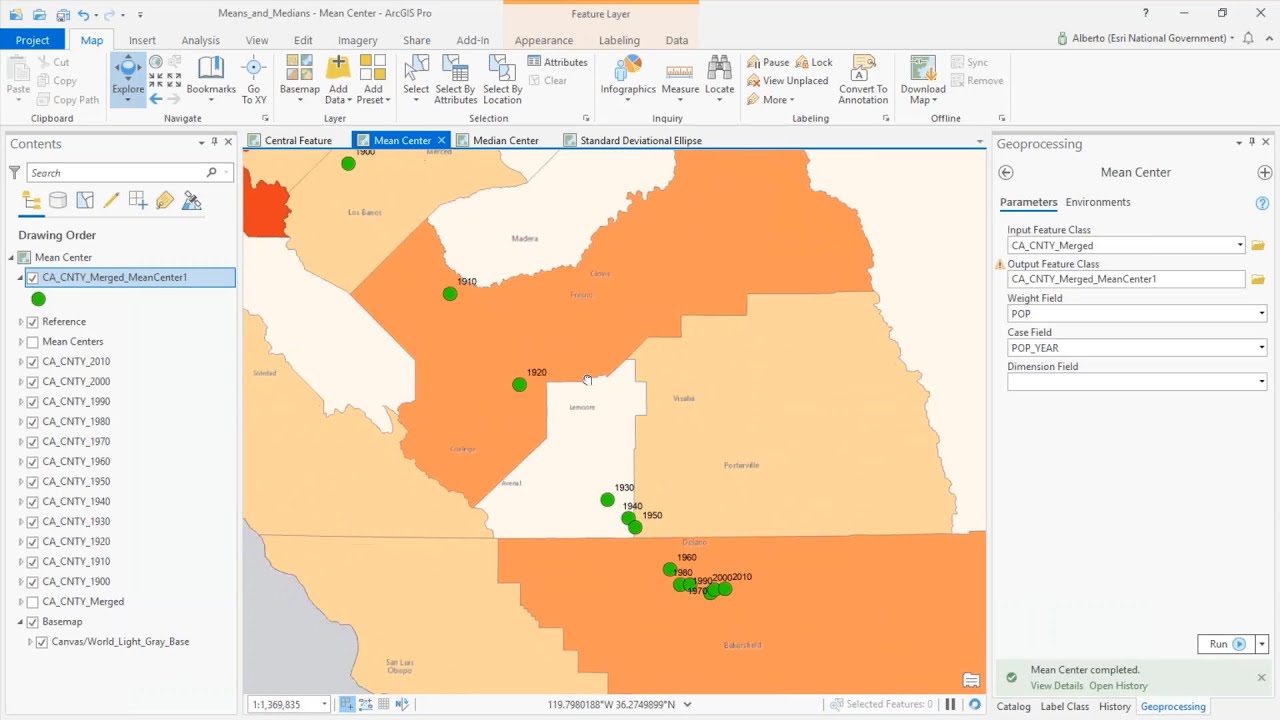Switch to List By Labeling view
The width and height of the screenshot is (1280, 720).
pos(165,201)
